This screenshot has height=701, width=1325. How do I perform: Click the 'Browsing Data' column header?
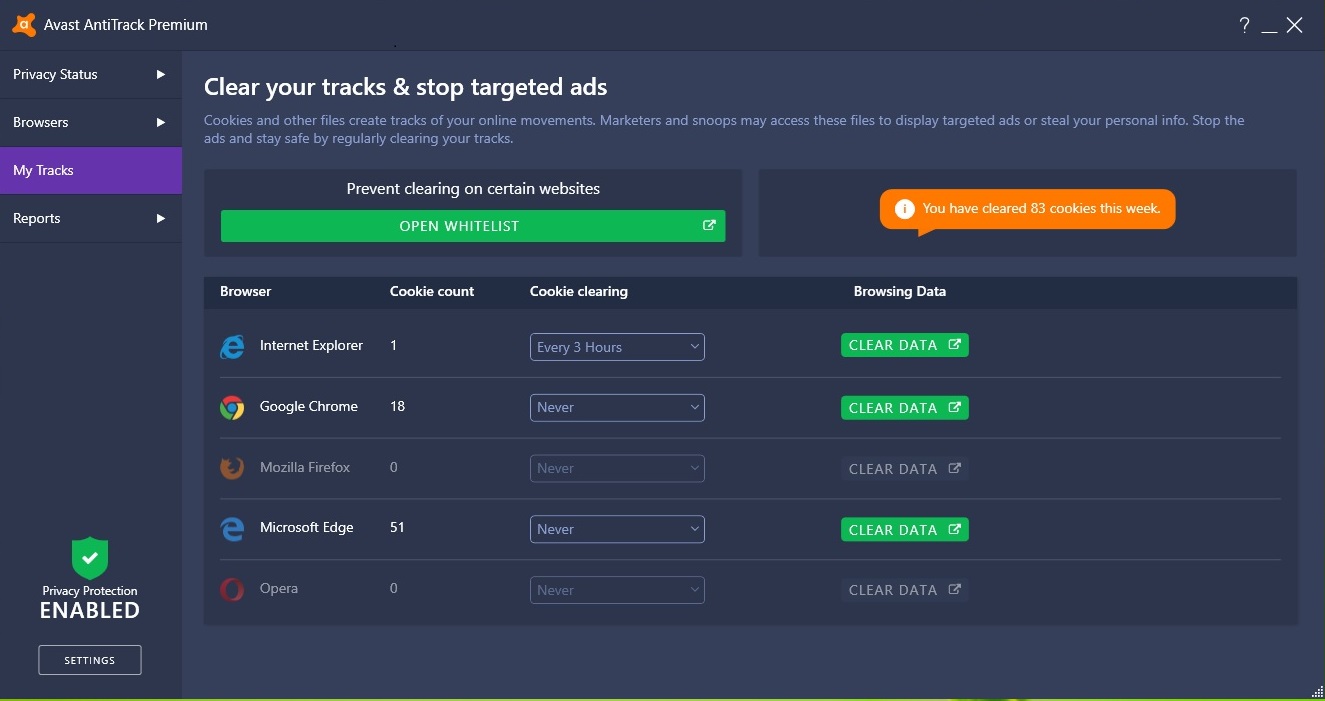click(x=900, y=291)
